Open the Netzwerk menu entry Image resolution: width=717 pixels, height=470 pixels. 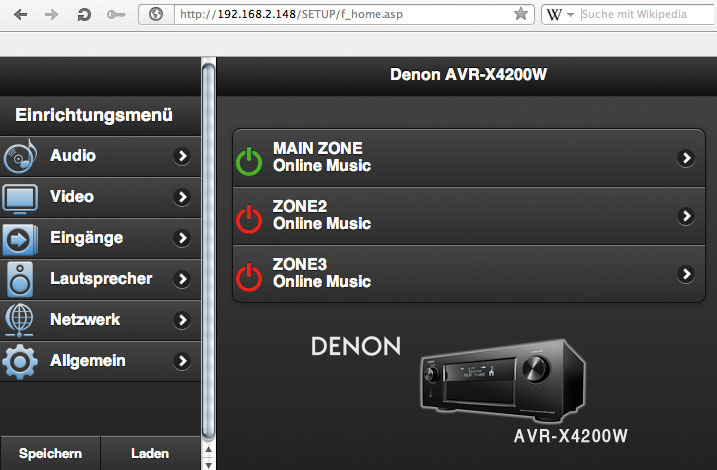coord(100,320)
